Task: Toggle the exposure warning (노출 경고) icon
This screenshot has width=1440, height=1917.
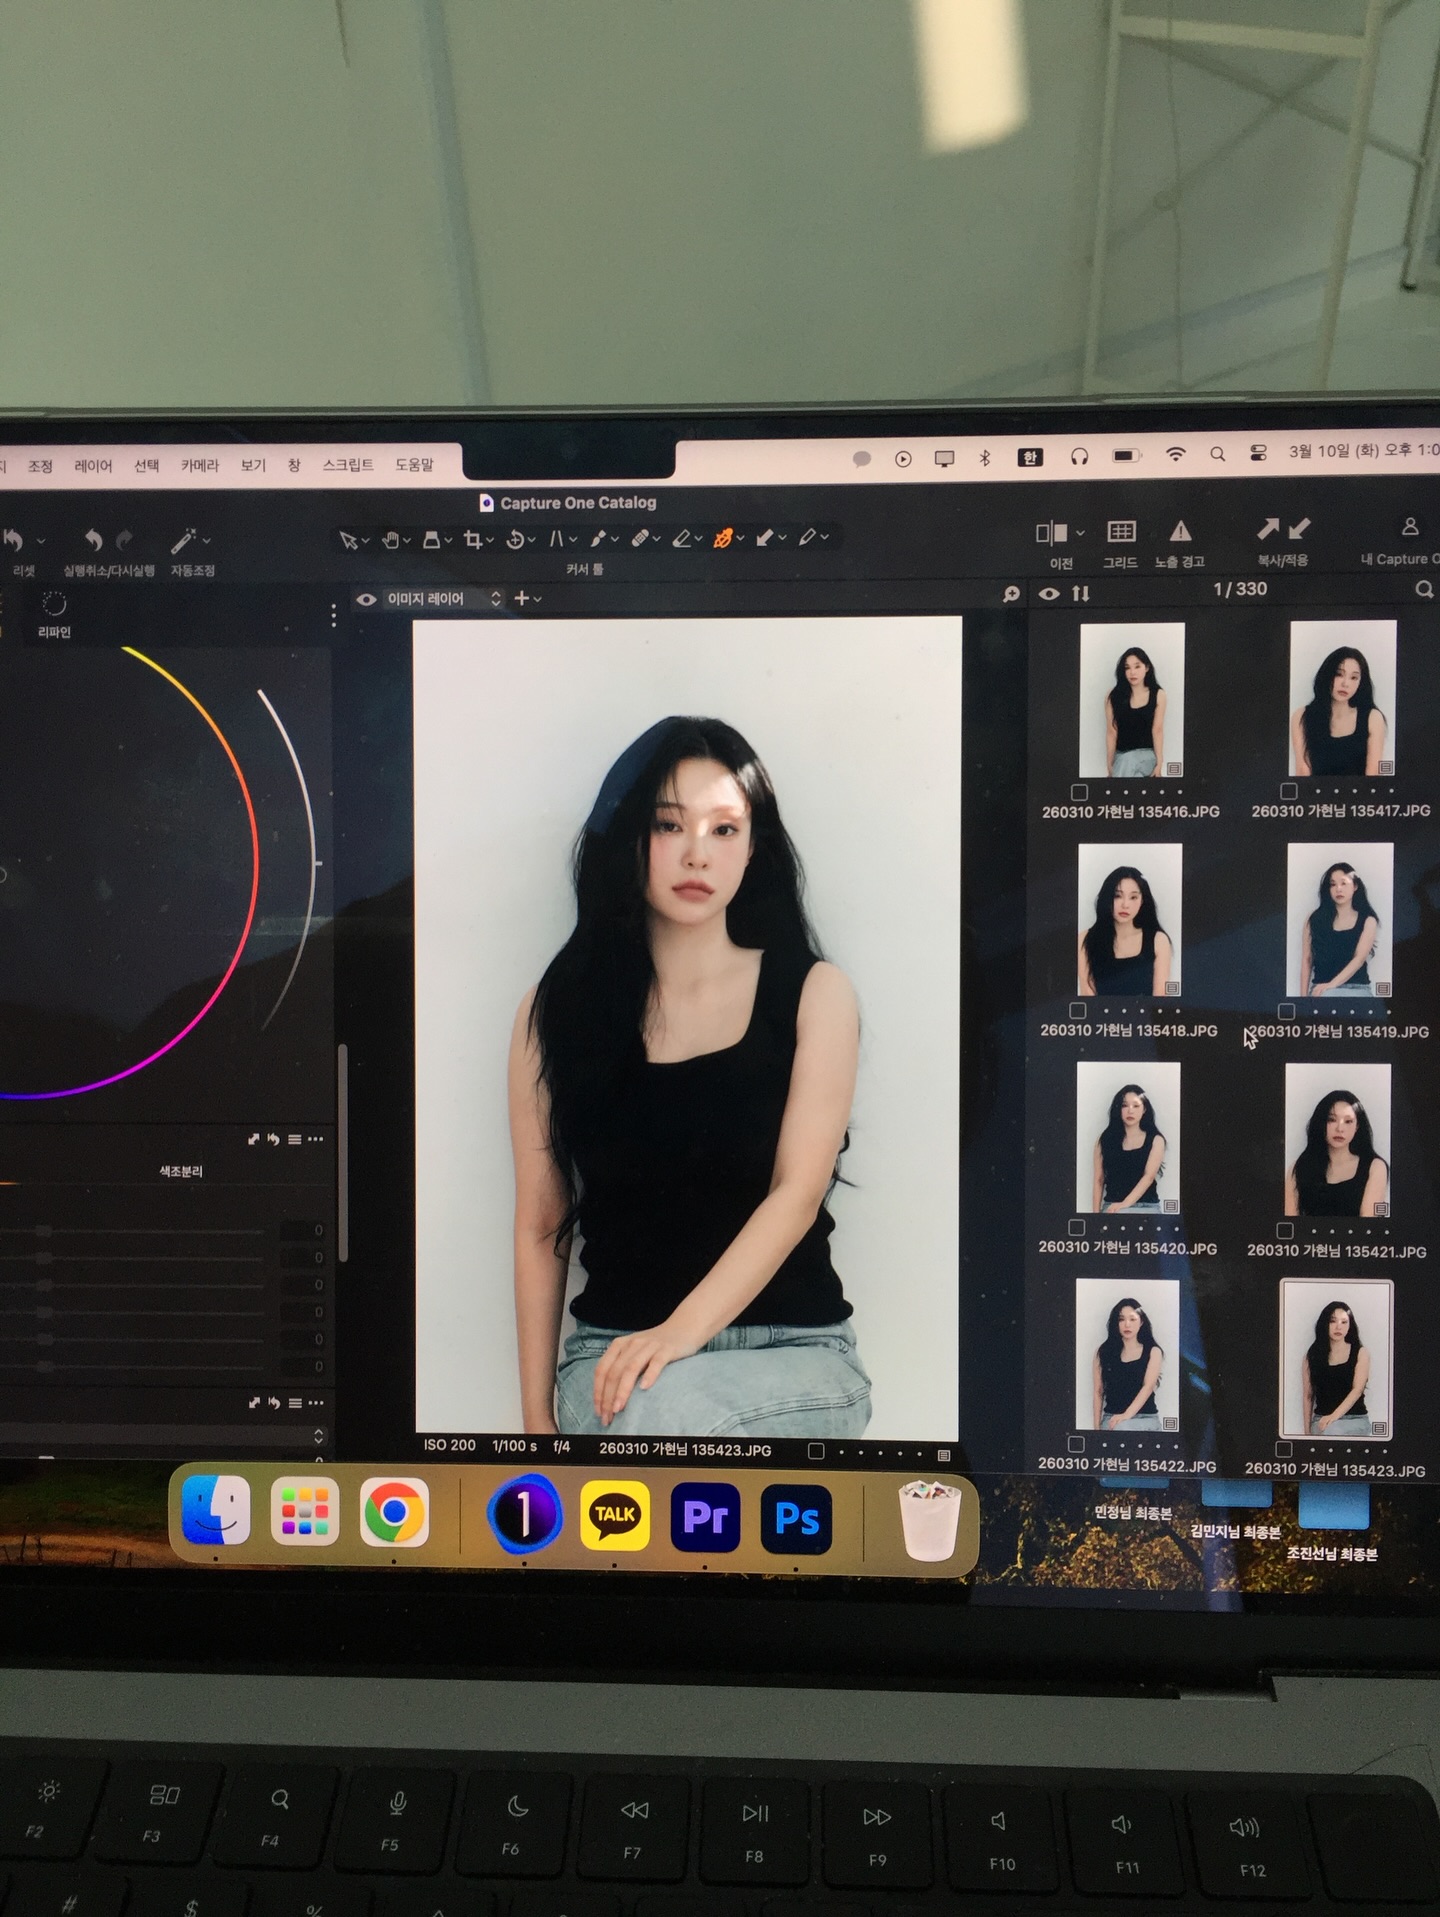Action: (1180, 531)
